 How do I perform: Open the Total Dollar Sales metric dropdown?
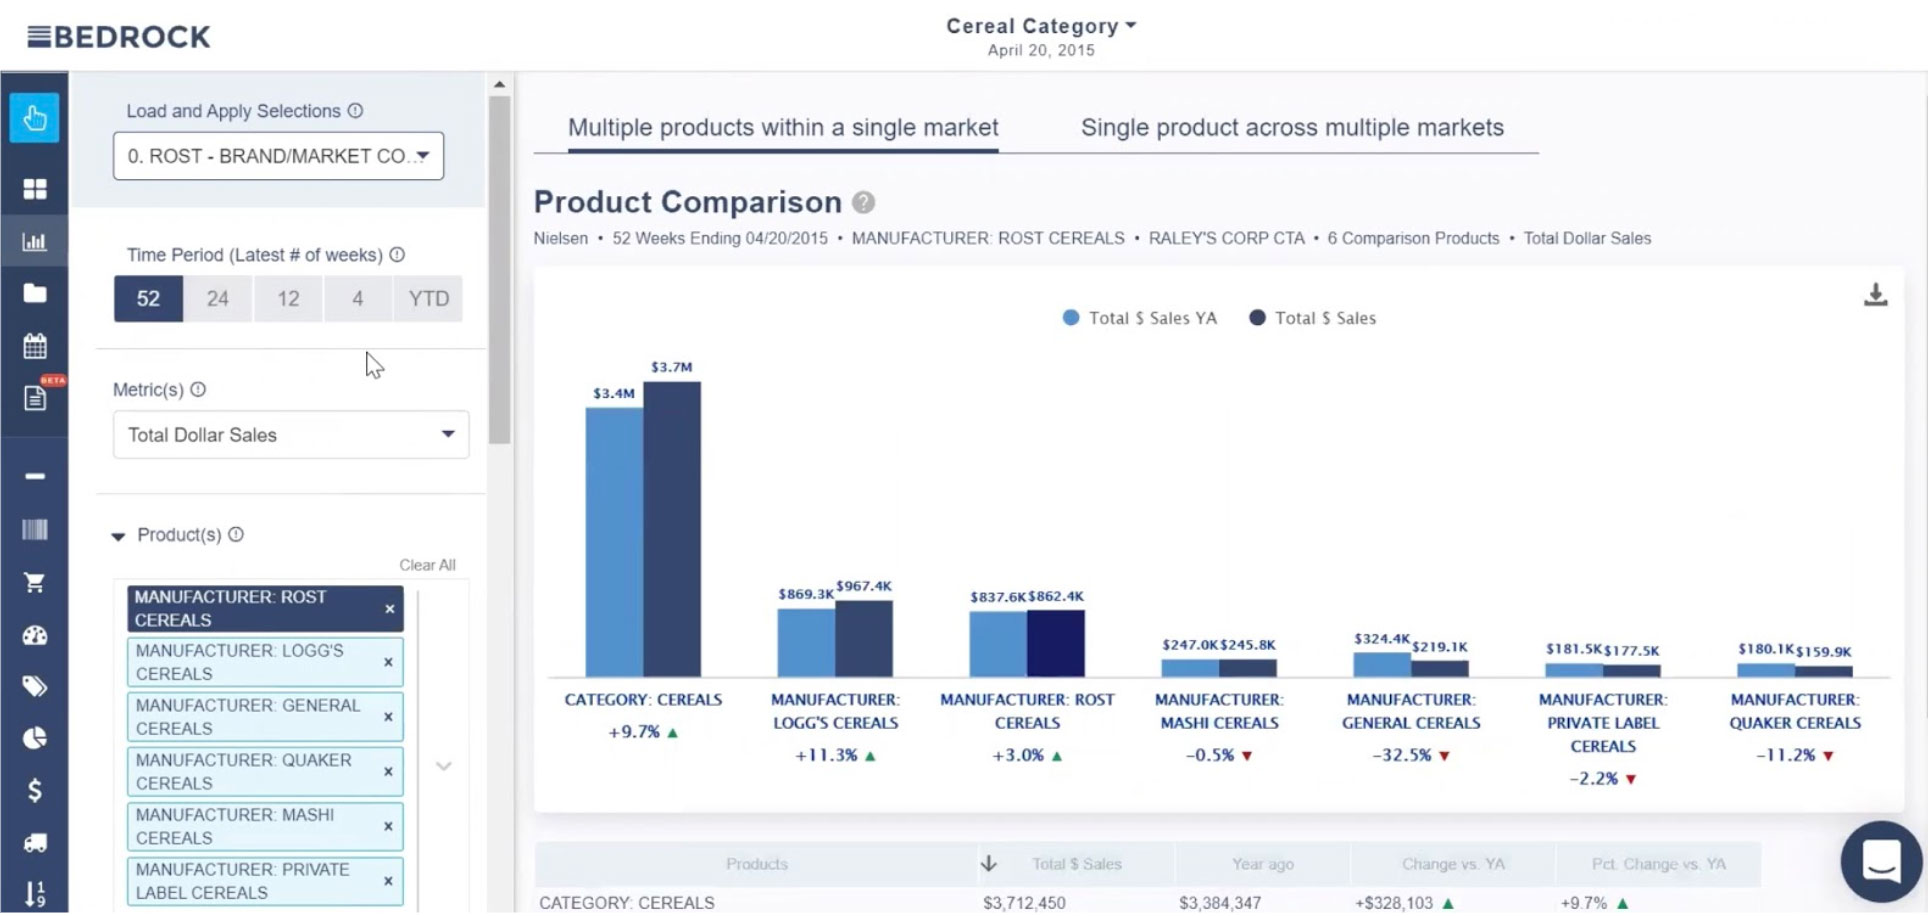coord(291,435)
